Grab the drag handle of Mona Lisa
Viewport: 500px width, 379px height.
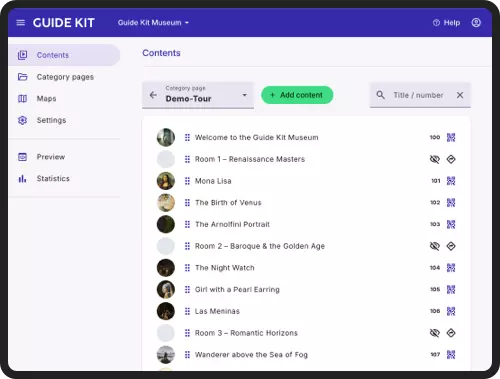tap(187, 181)
